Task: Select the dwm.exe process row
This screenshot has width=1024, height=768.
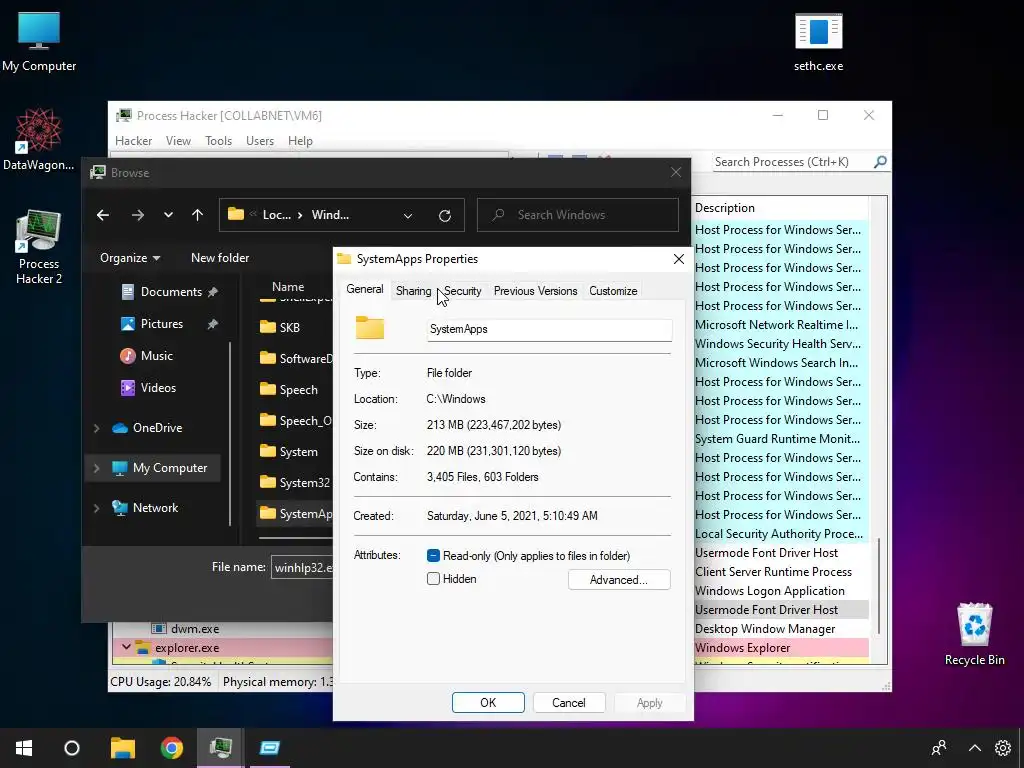Action: click(222, 629)
